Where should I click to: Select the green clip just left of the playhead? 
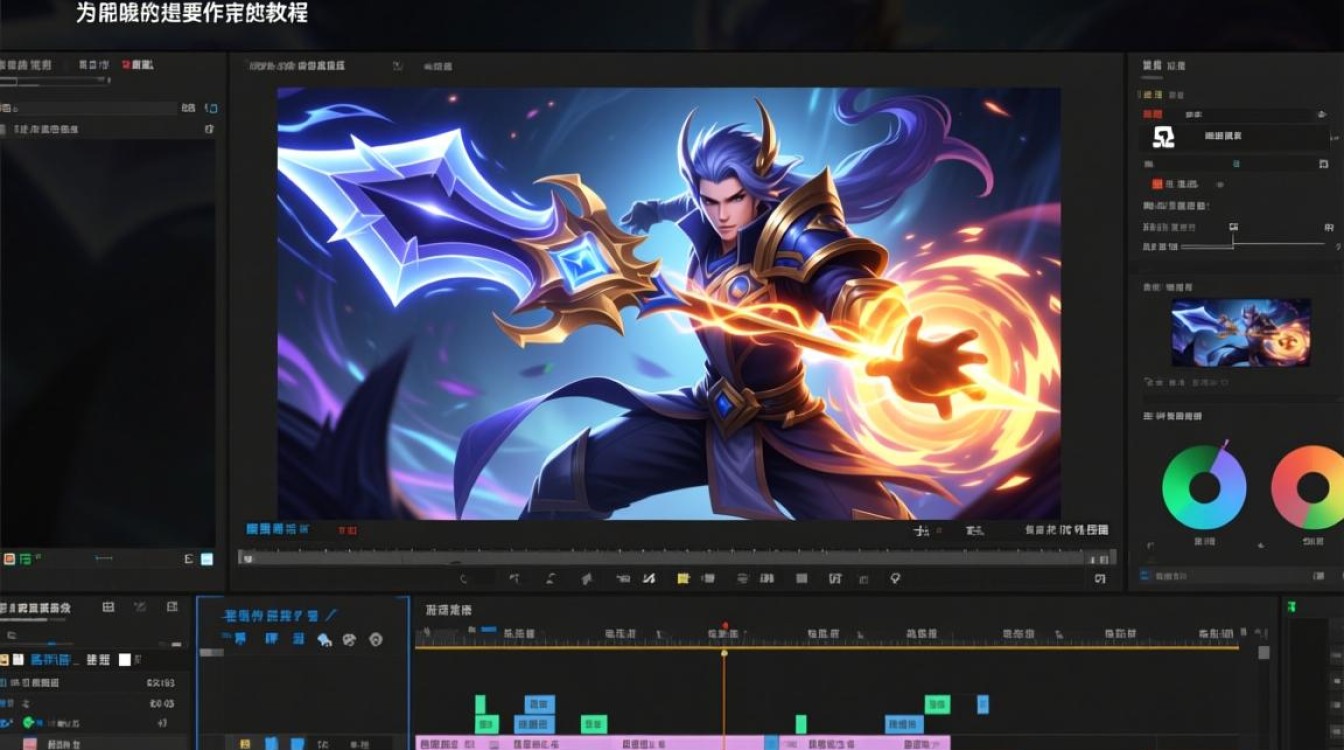[x=594, y=724]
